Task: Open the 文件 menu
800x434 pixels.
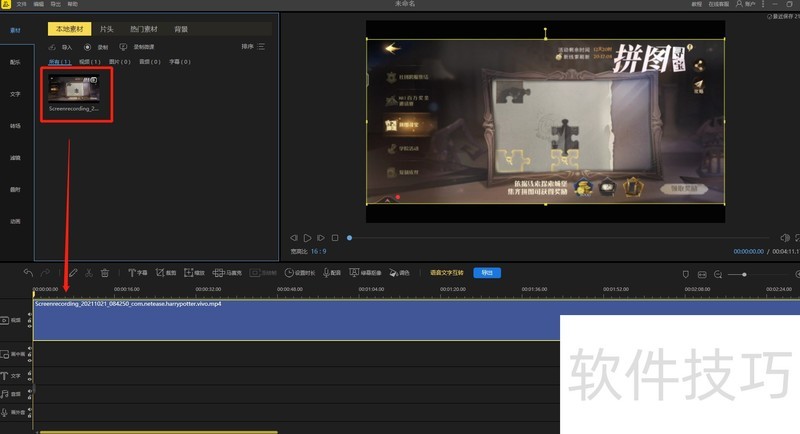Action: click(22, 4)
